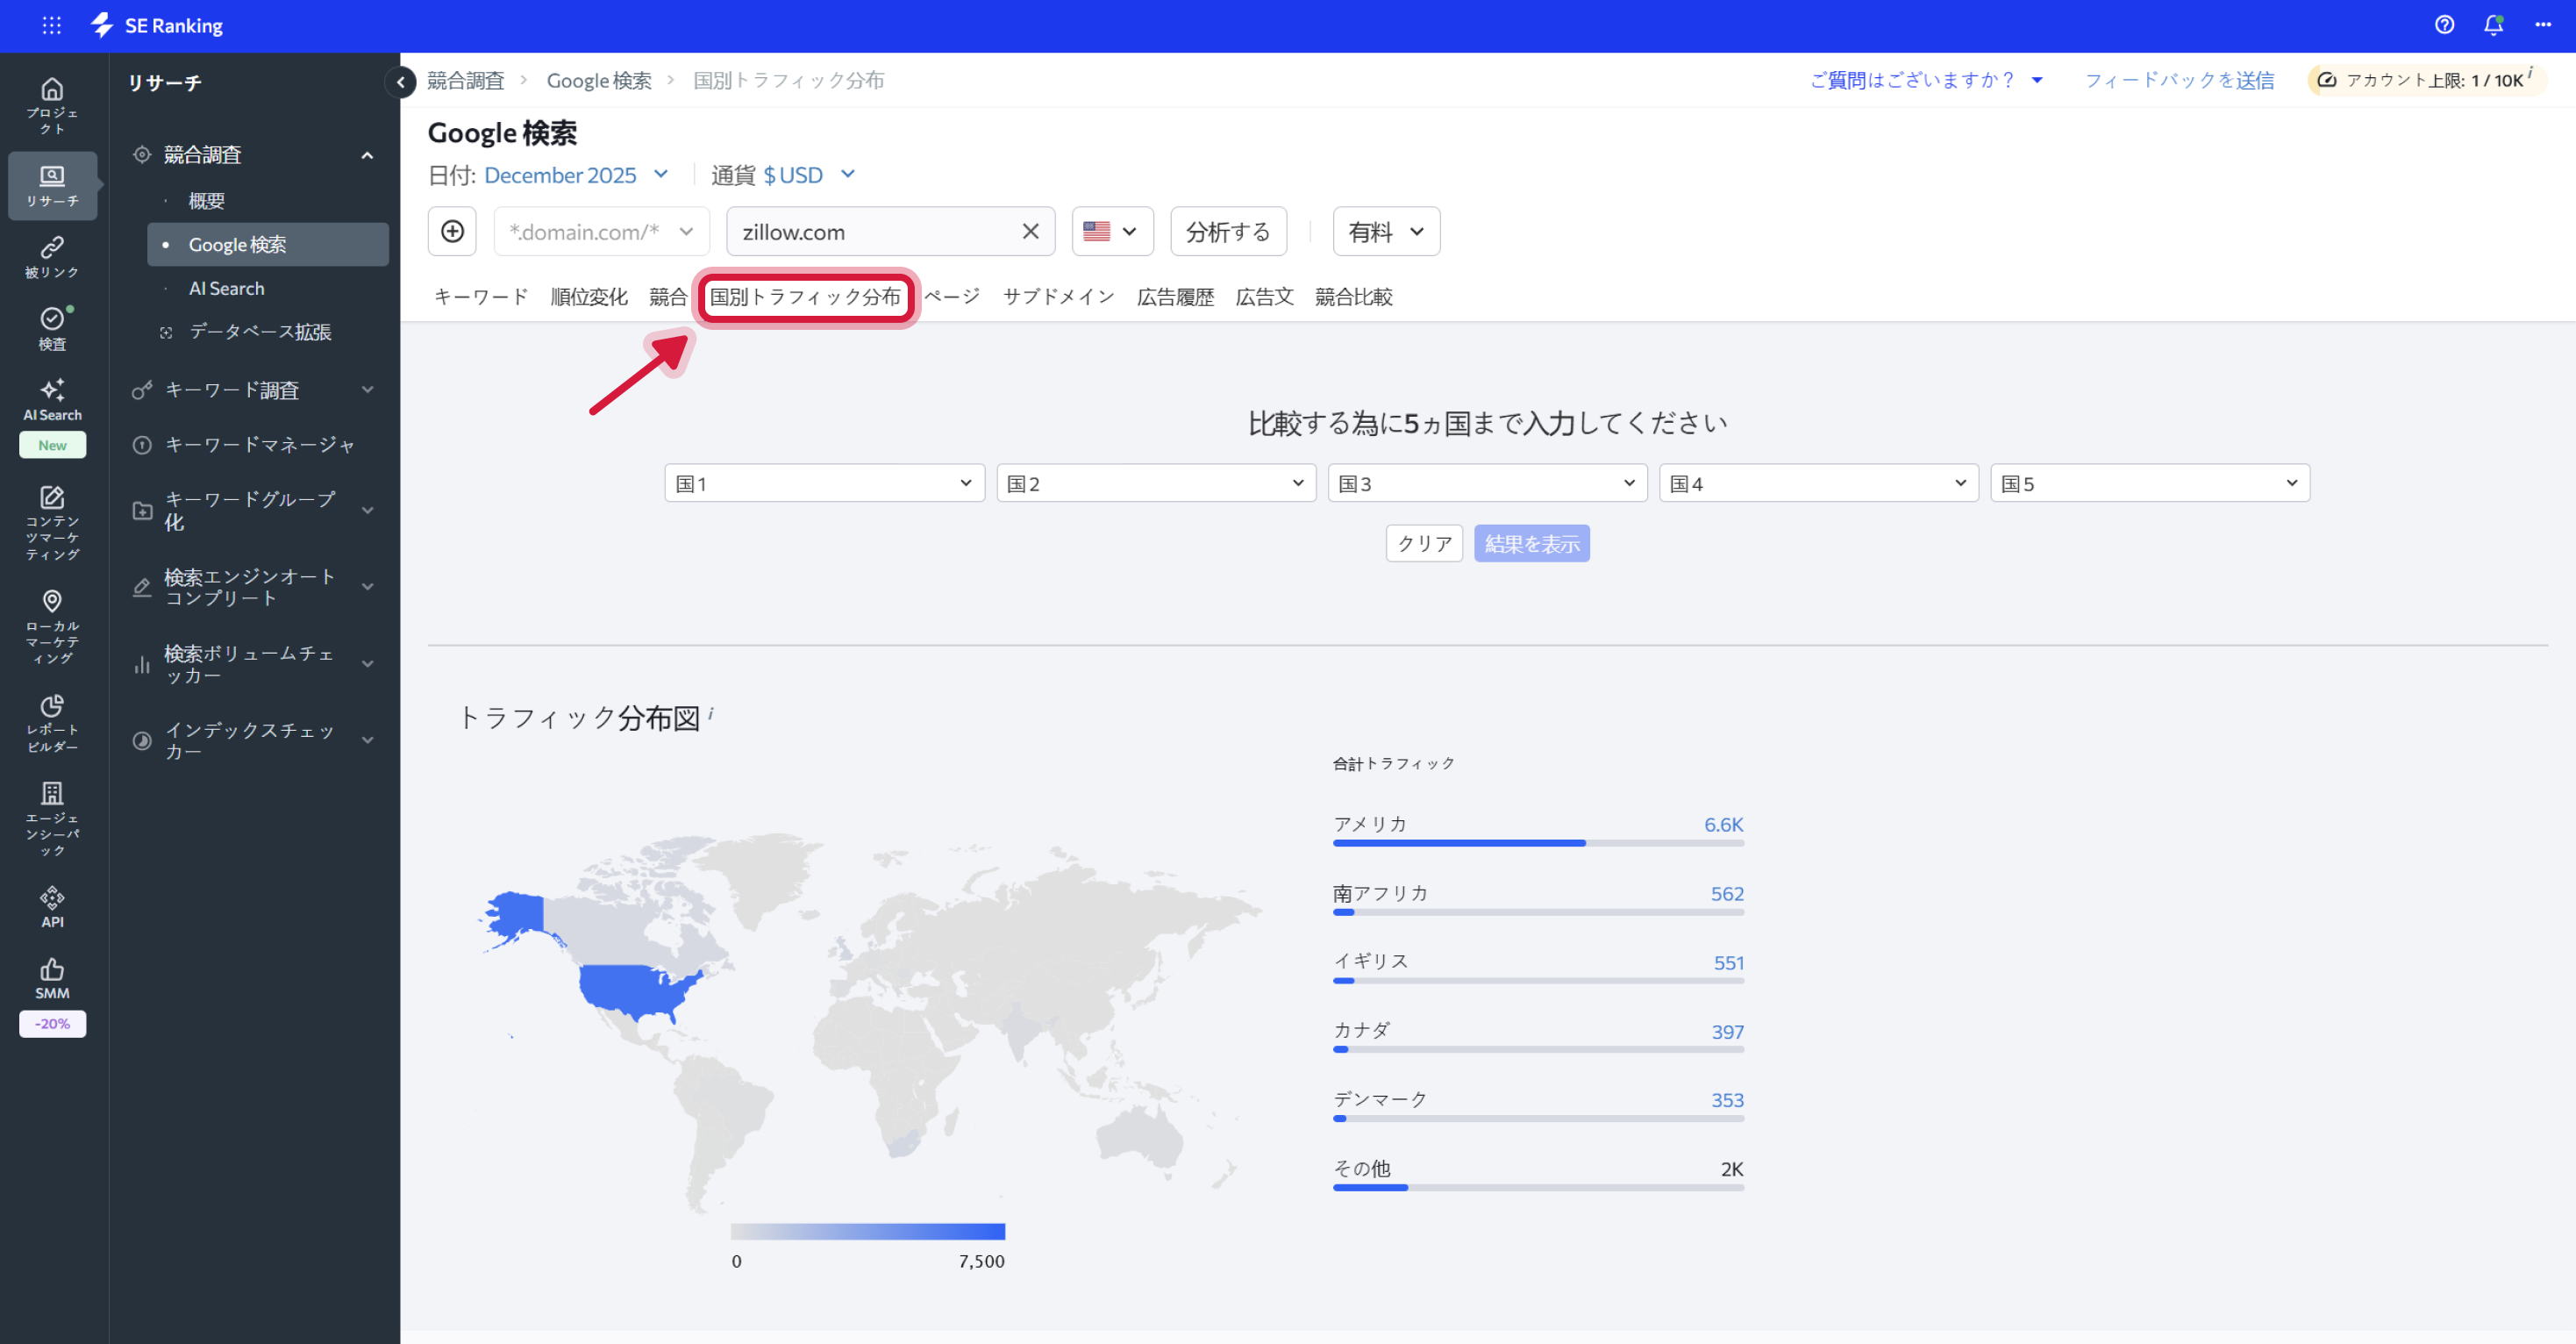Open the レポートビルダー sidebar icon
The image size is (2576, 1344).
click(x=52, y=722)
